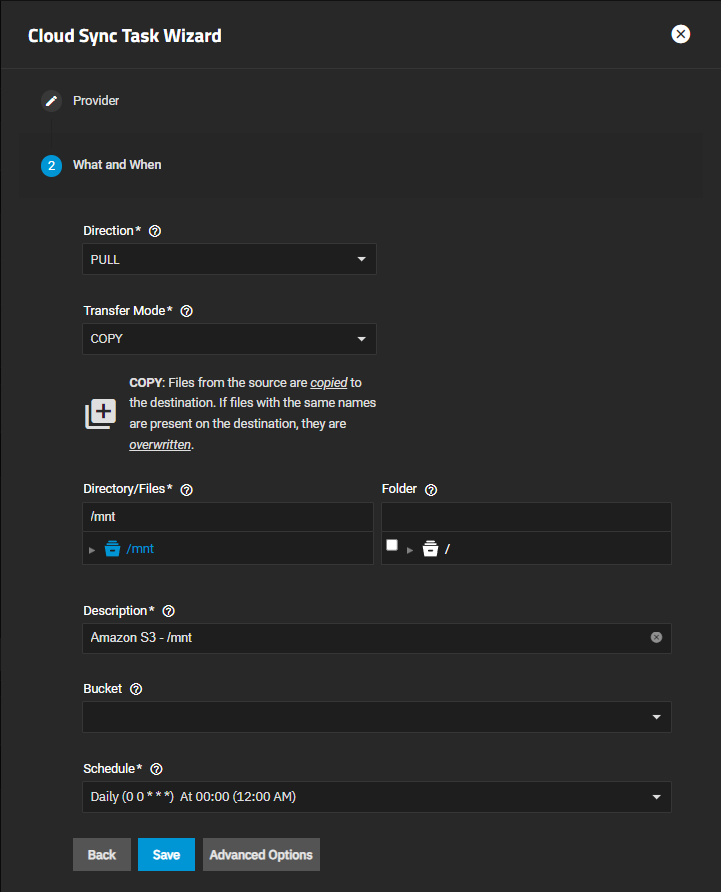
Task: Click the Provider step edit pencil icon
Action: [51, 101]
